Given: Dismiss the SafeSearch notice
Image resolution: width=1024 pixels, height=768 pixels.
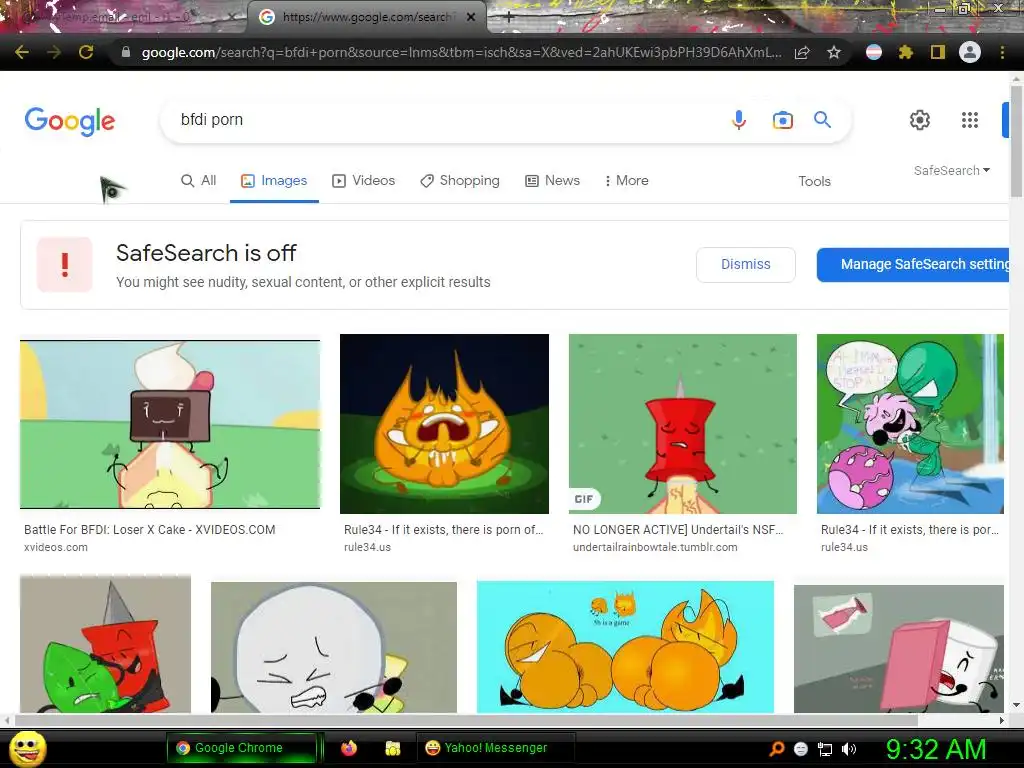Looking at the screenshot, I should 746,264.
